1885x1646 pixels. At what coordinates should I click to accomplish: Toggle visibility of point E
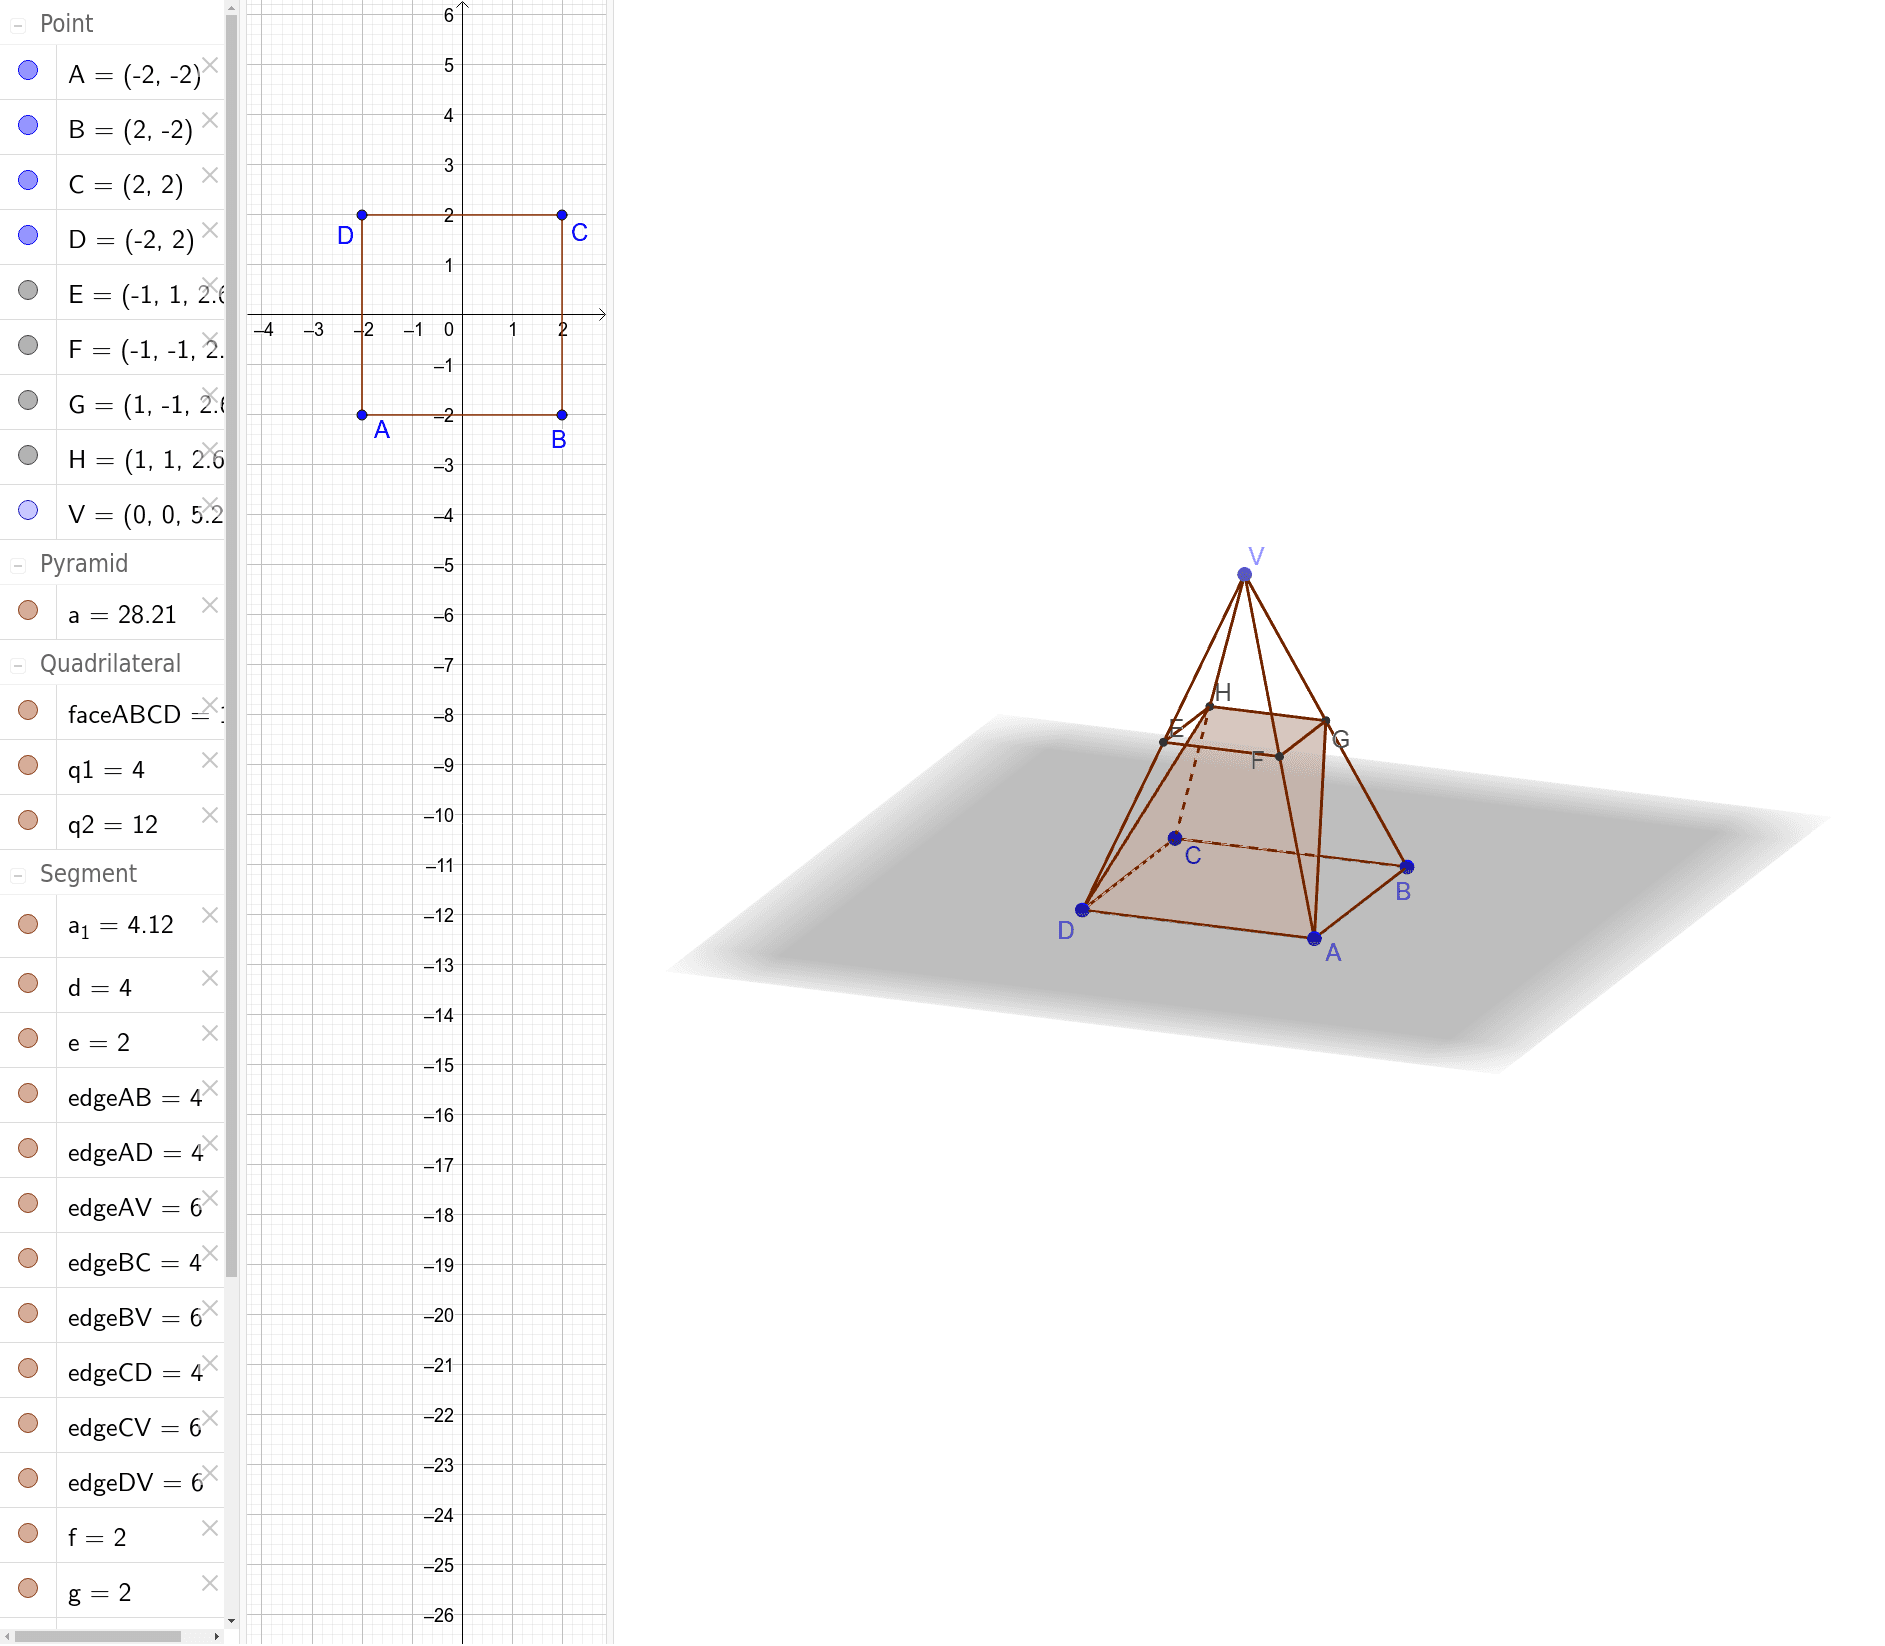tap(27, 290)
